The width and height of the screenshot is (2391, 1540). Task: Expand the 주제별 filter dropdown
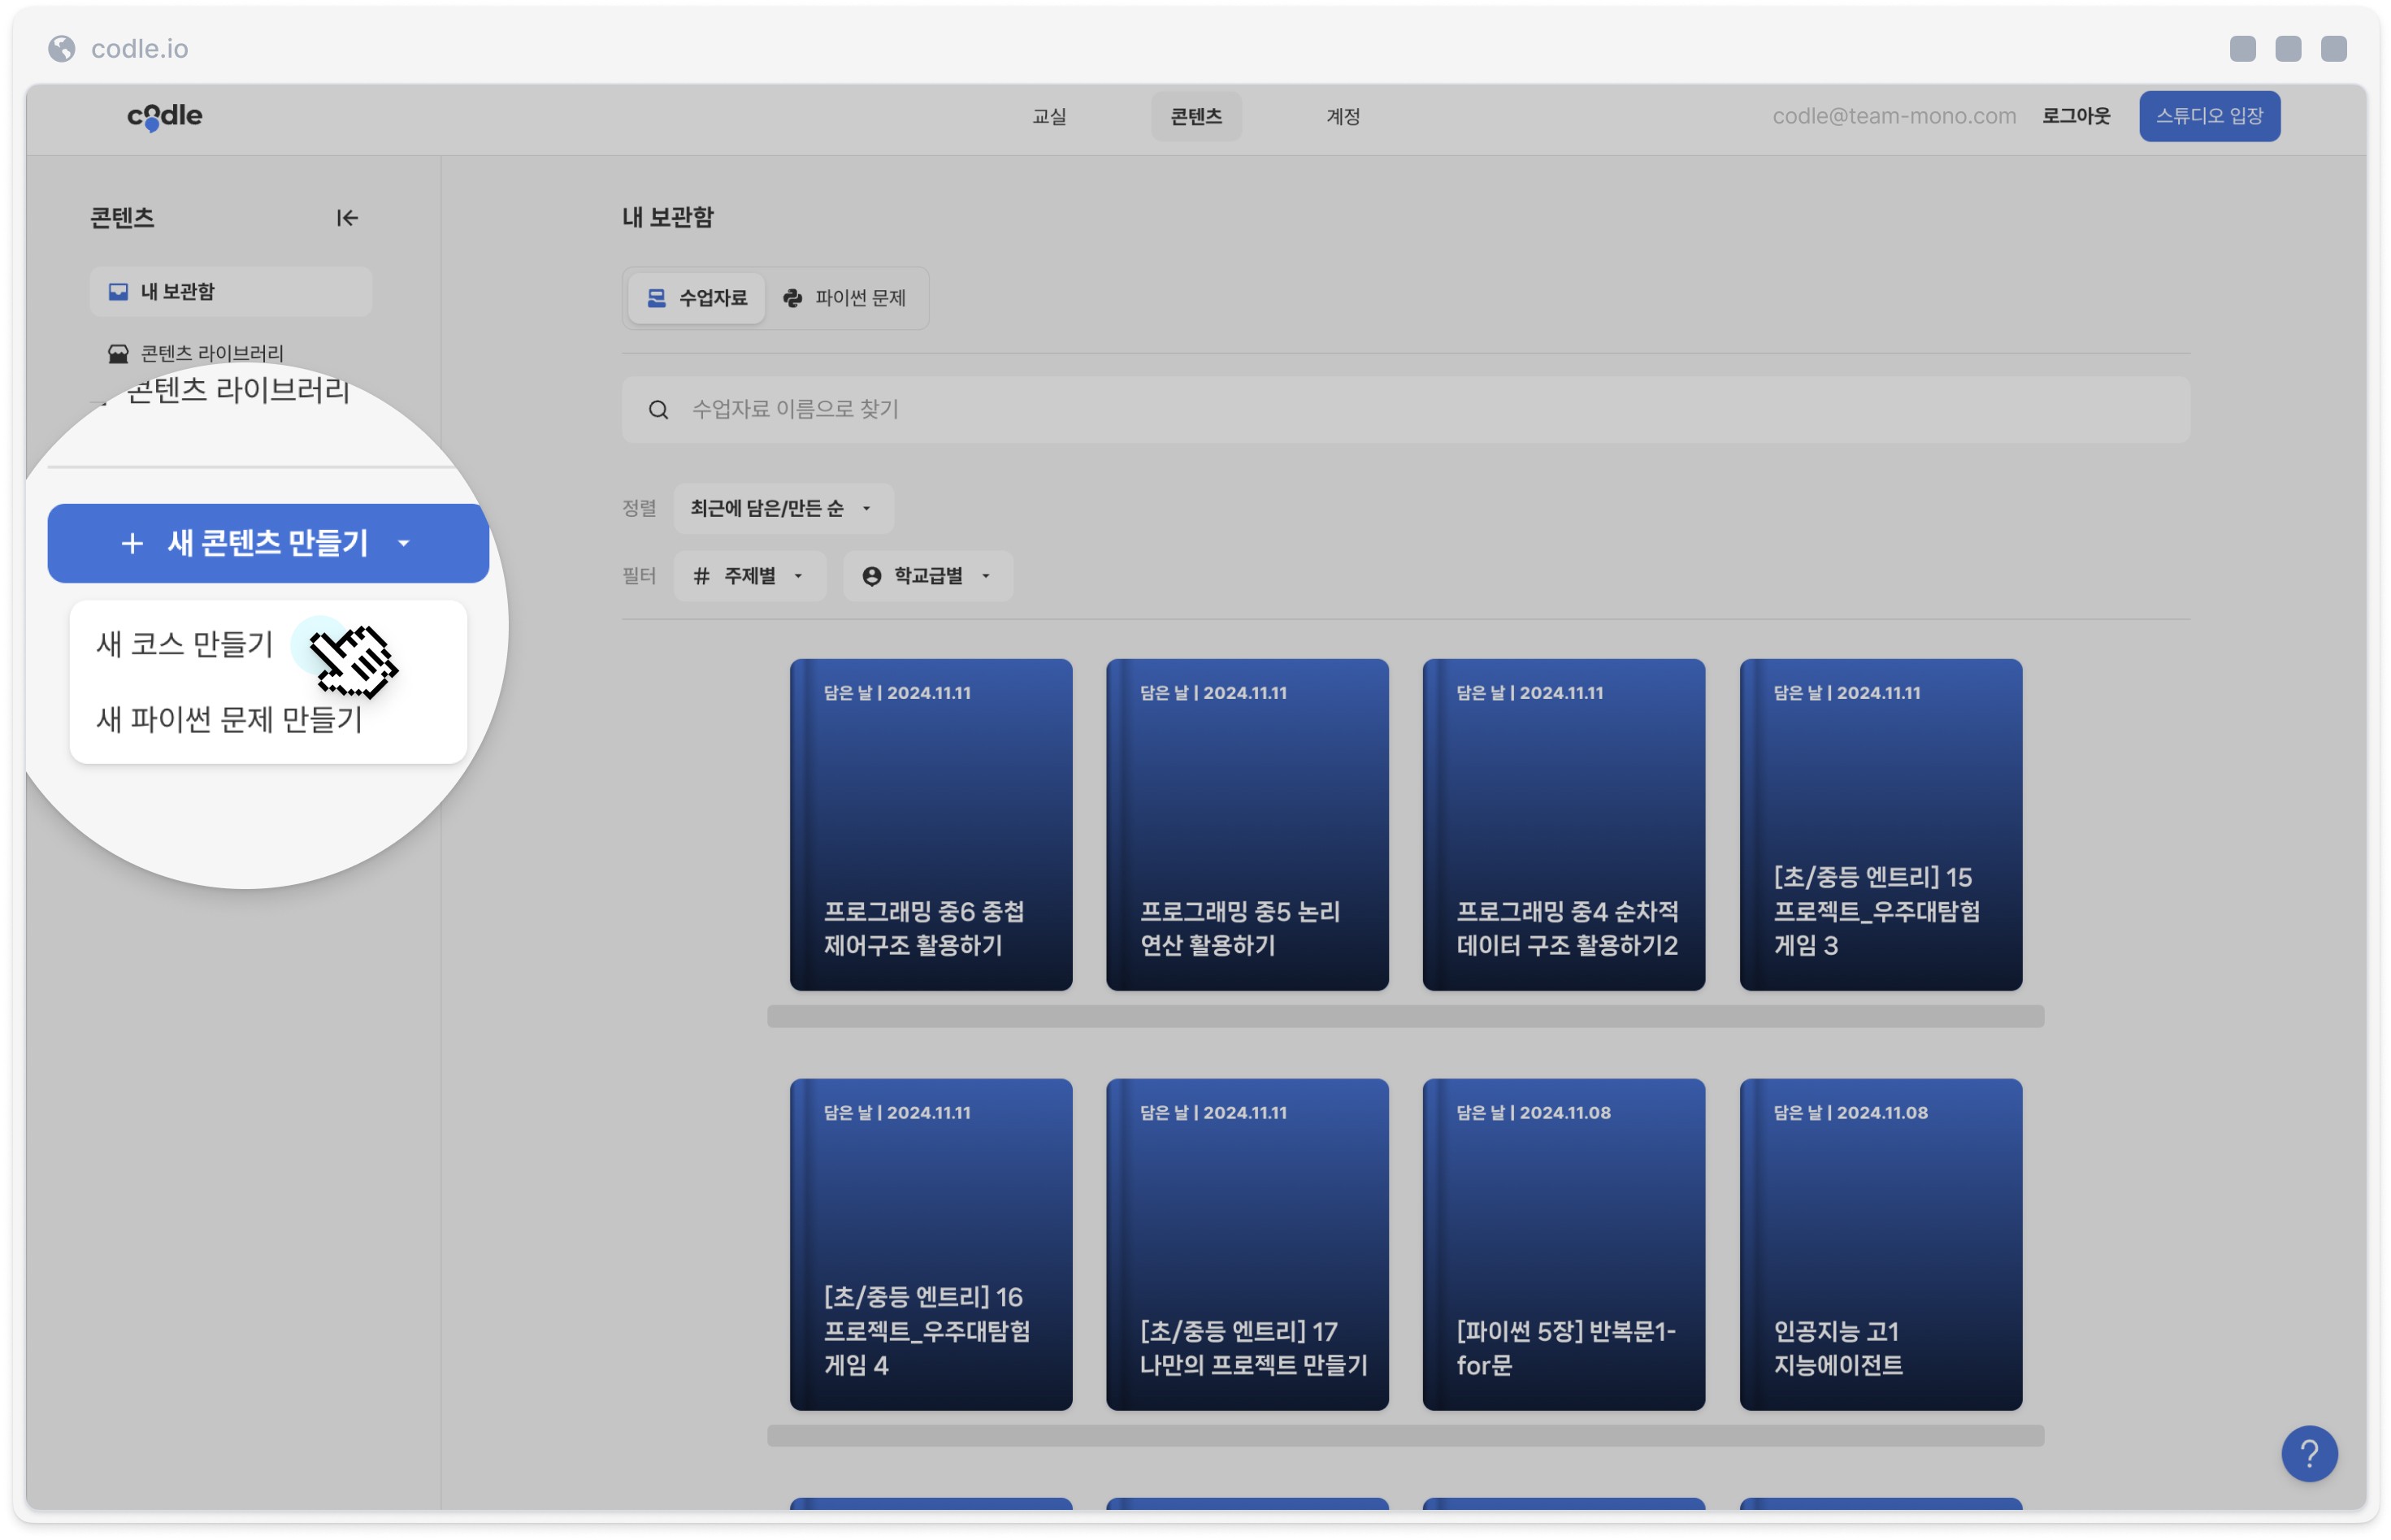[750, 576]
